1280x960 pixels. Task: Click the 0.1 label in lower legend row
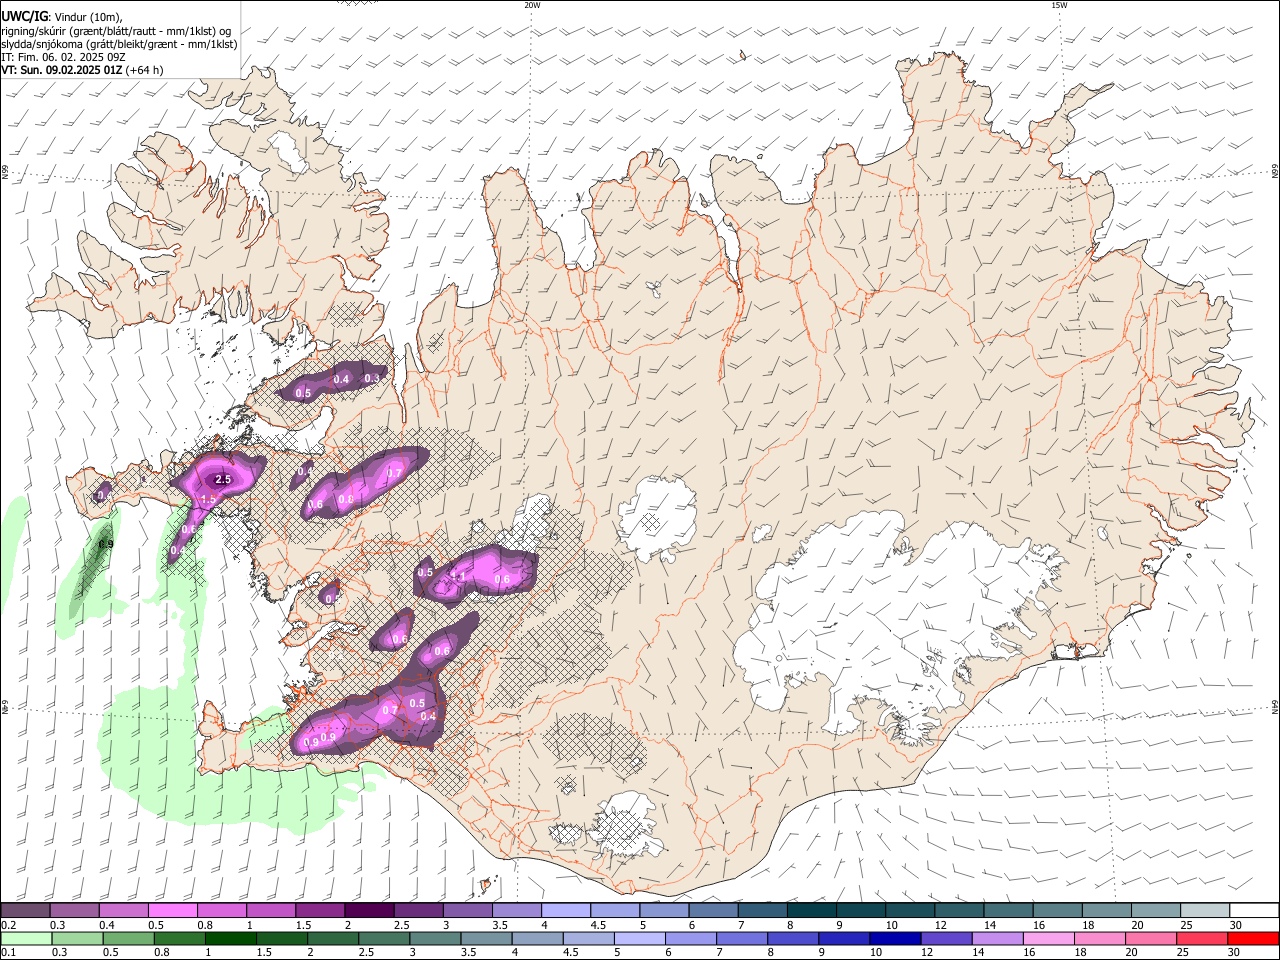point(8,953)
